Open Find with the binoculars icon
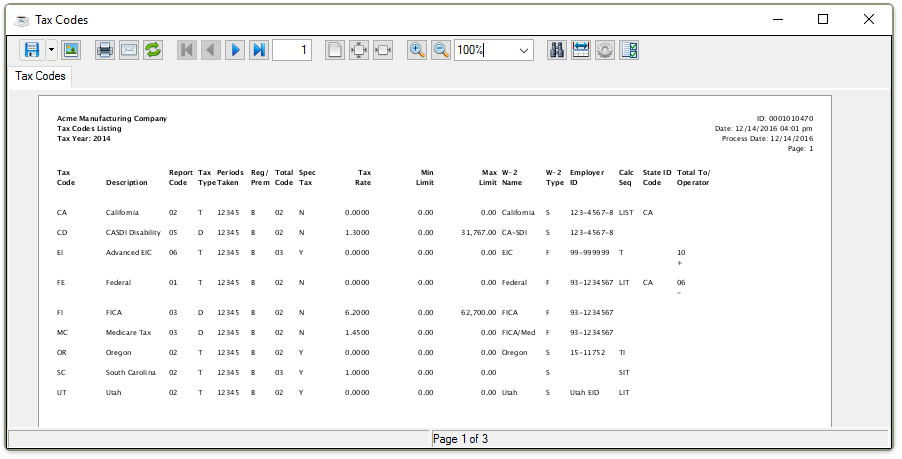 pyautogui.click(x=557, y=50)
